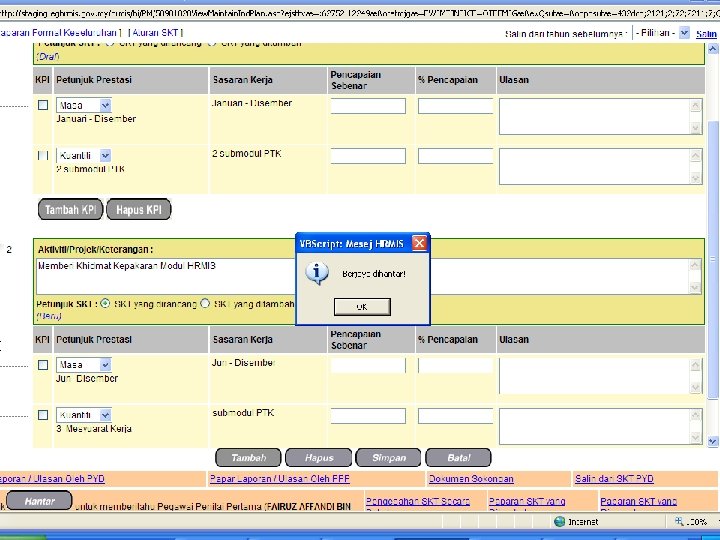Click % Pencapaian field for Januari - Disember
The image size is (720, 540).
point(455,106)
